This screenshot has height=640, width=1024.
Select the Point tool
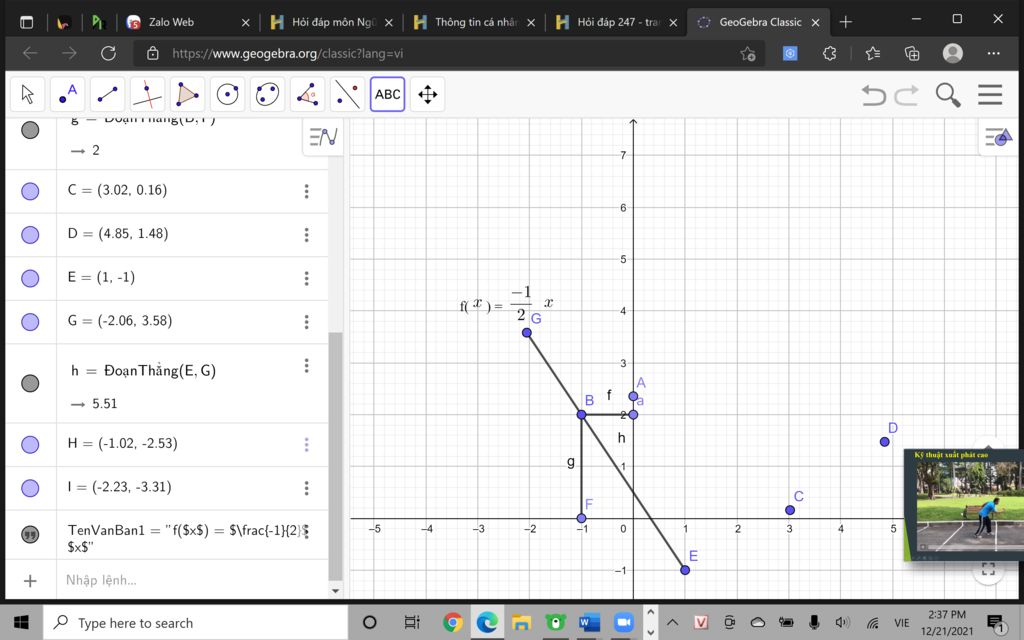pos(68,94)
